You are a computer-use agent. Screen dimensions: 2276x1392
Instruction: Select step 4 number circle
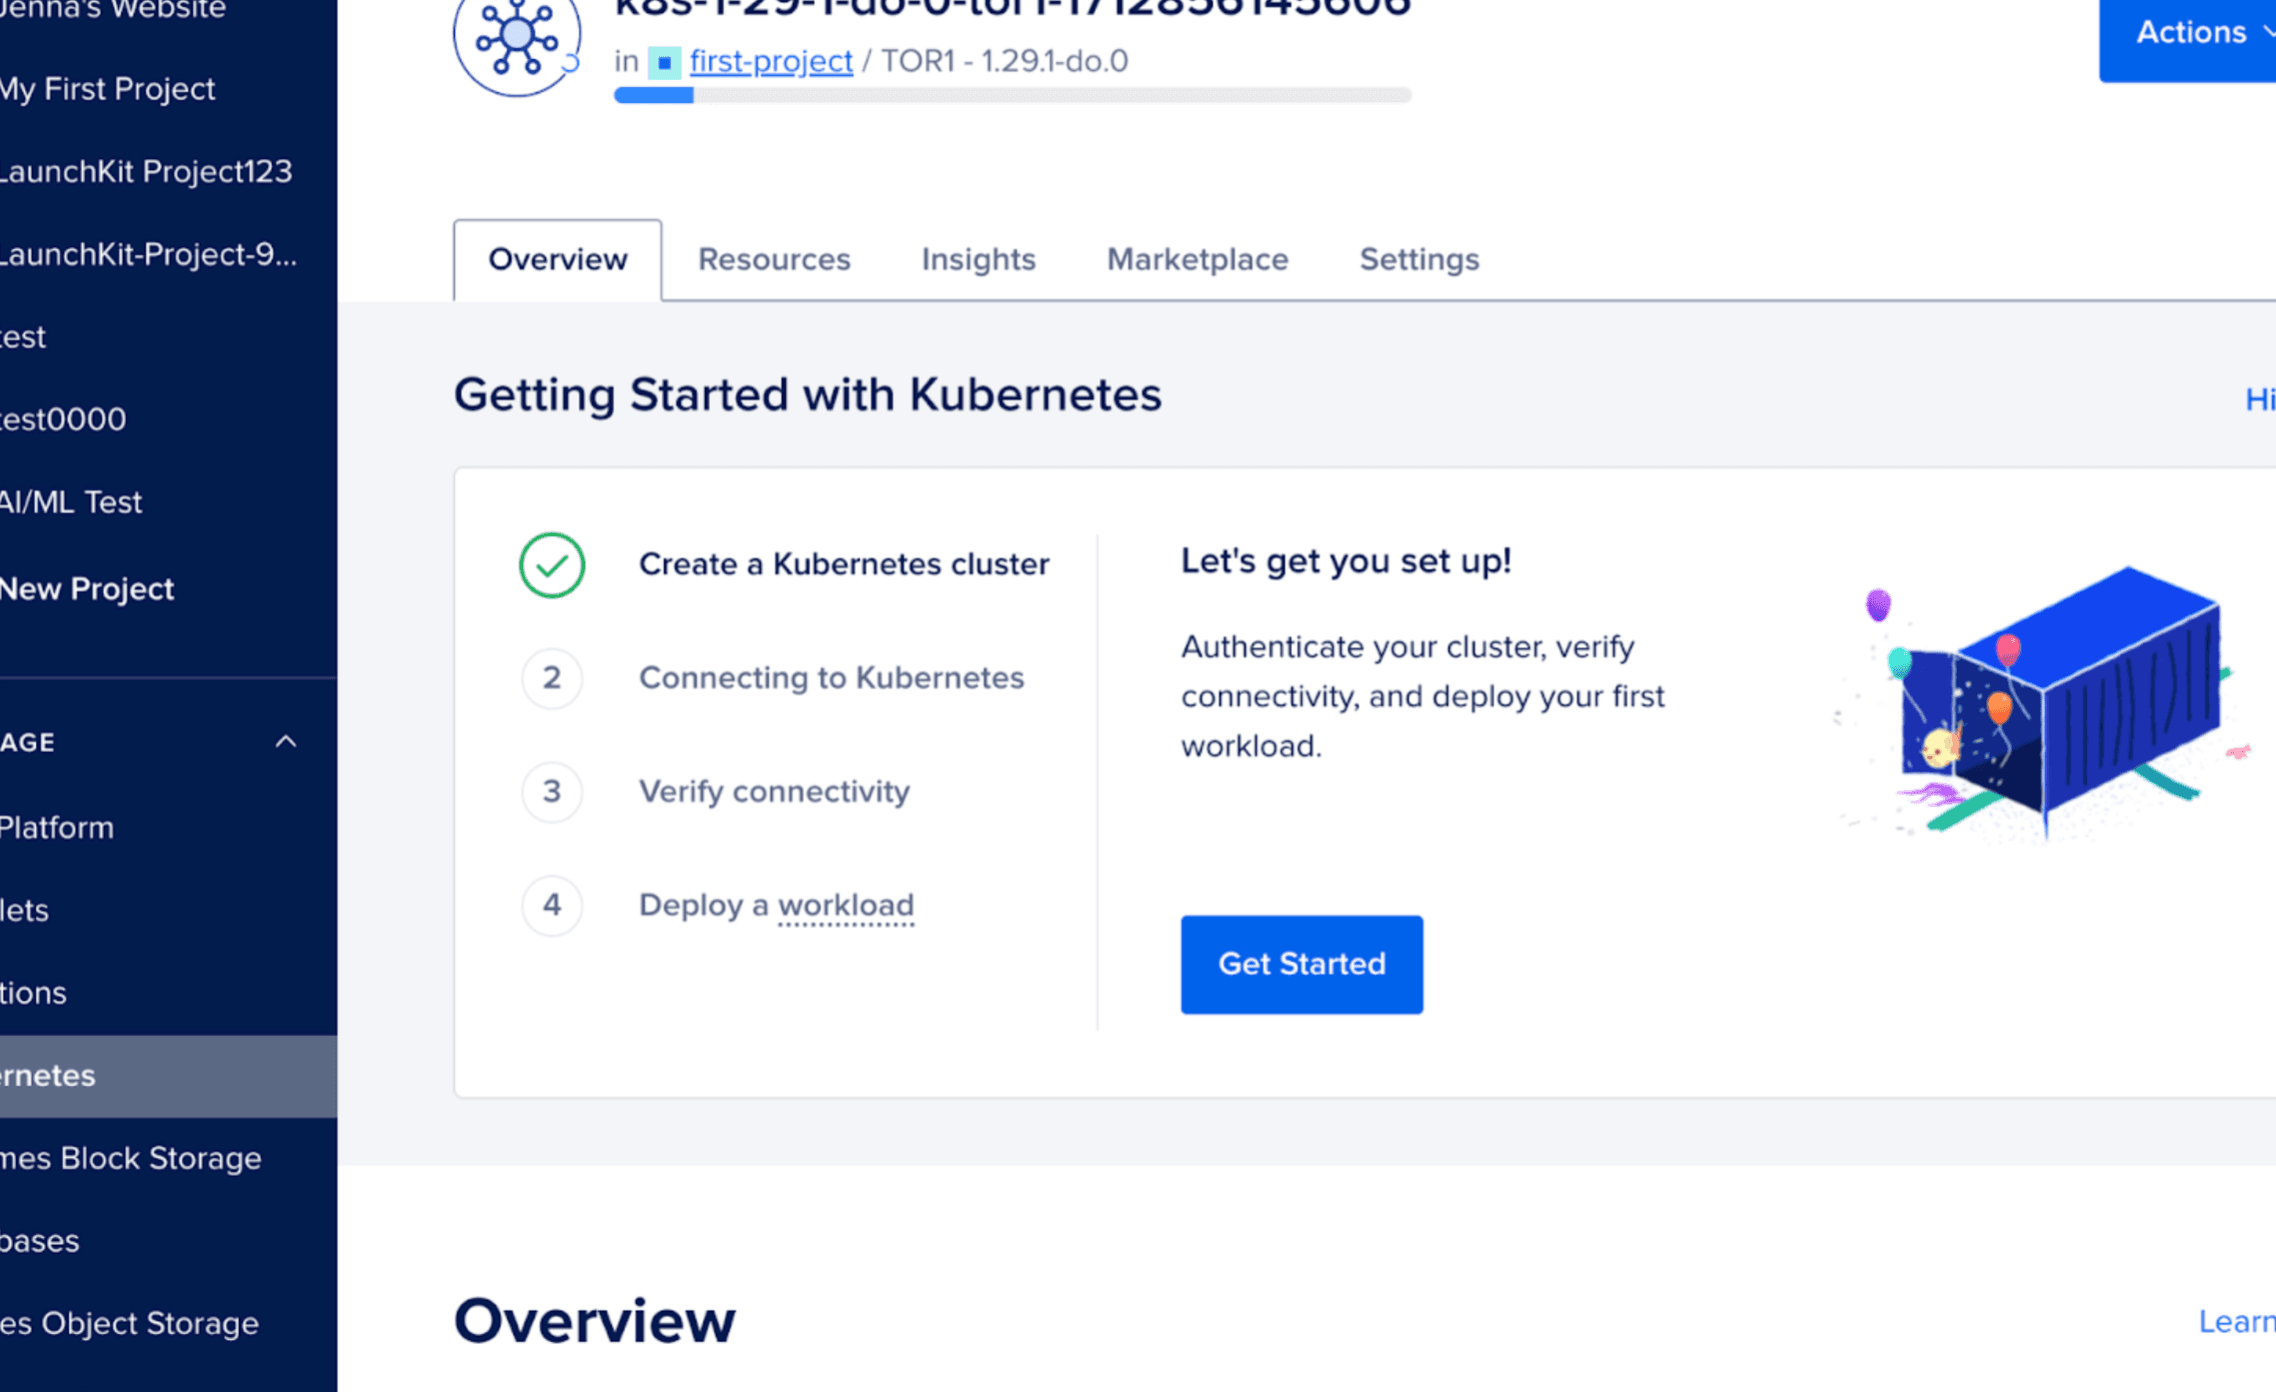pos(552,905)
